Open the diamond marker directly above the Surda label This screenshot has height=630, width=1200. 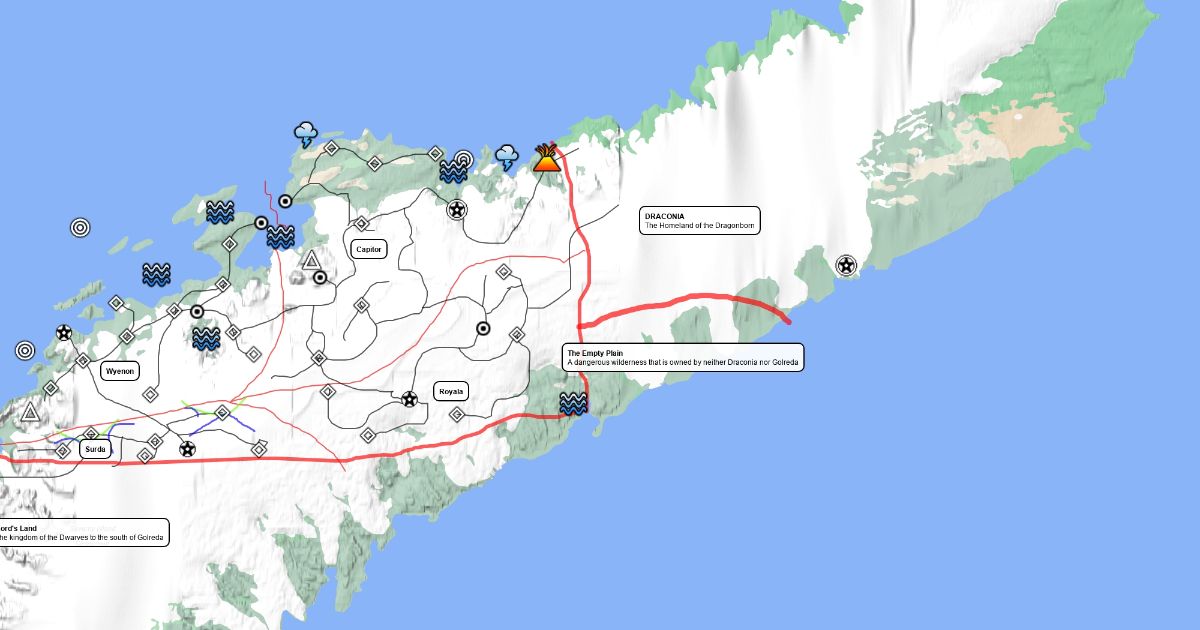coord(92,434)
